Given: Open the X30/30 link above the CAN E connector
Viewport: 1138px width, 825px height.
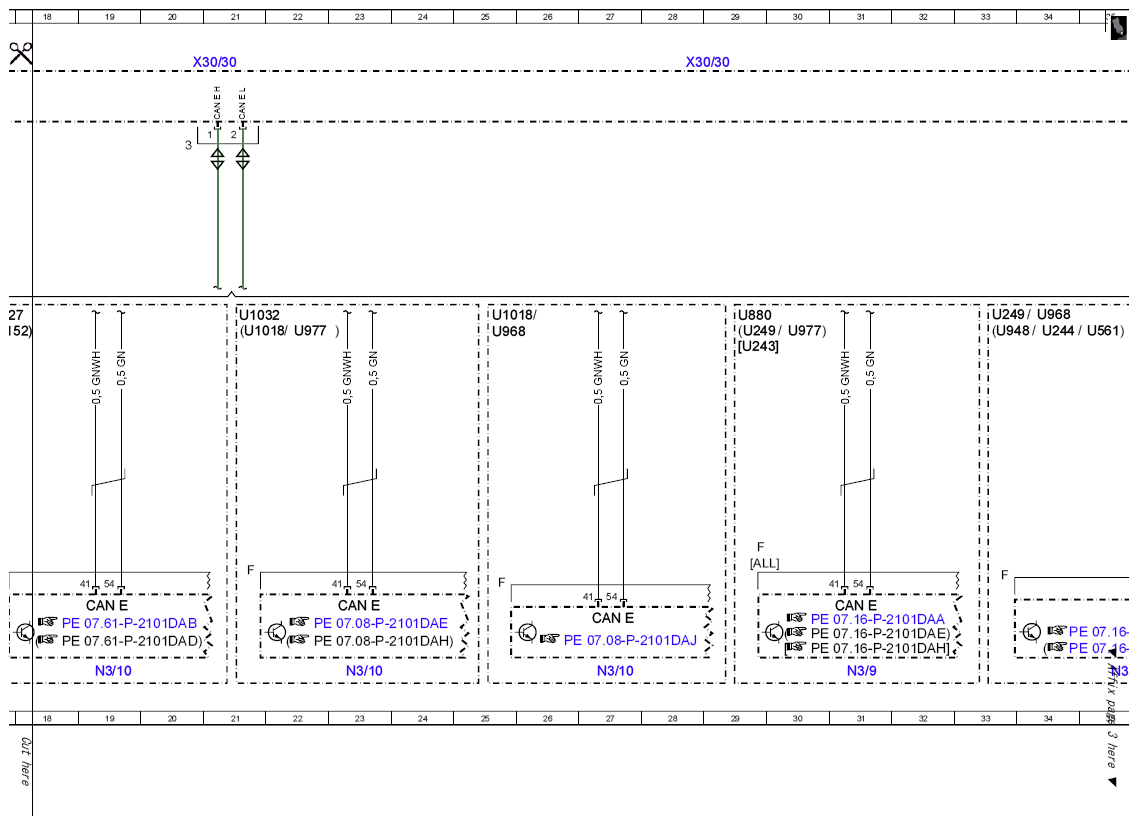Looking at the screenshot, I should [x=215, y=62].
